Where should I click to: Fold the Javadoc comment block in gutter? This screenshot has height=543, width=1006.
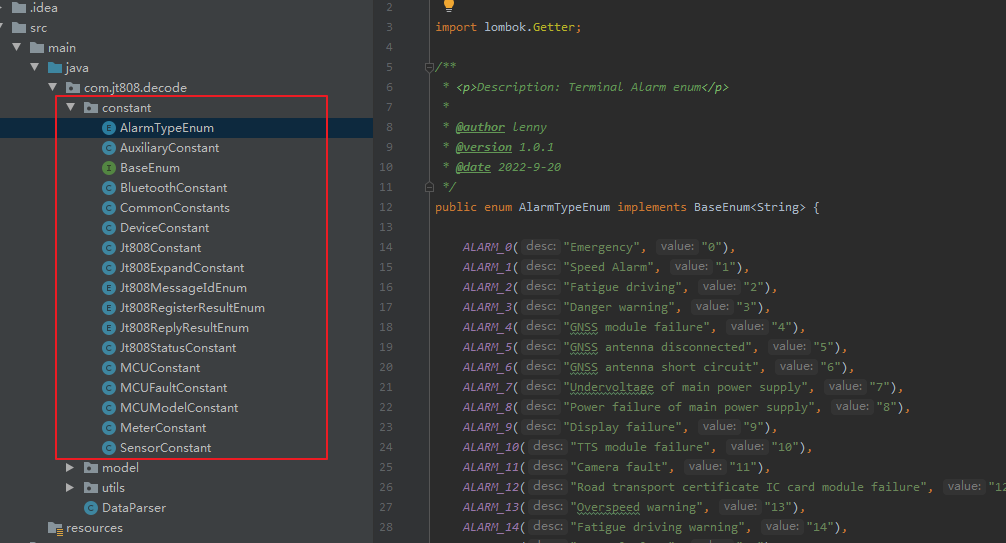(x=429, y=67)
